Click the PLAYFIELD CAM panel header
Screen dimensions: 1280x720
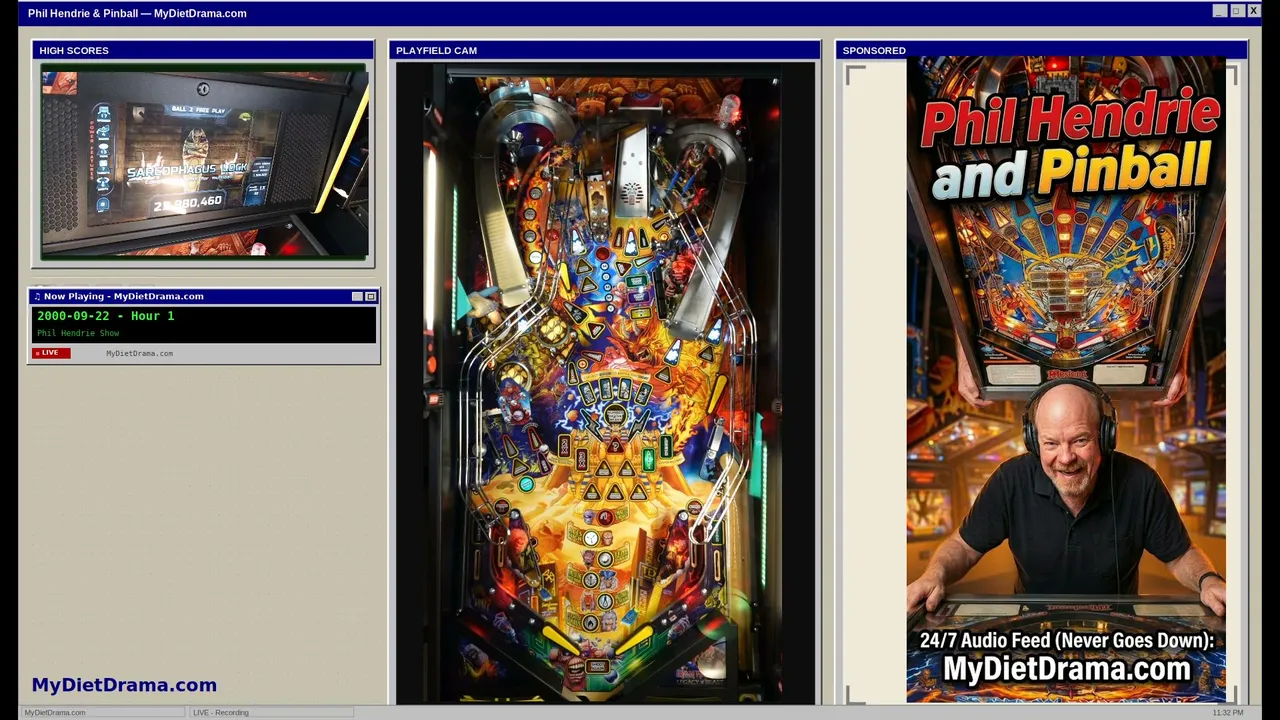point(605,50)
